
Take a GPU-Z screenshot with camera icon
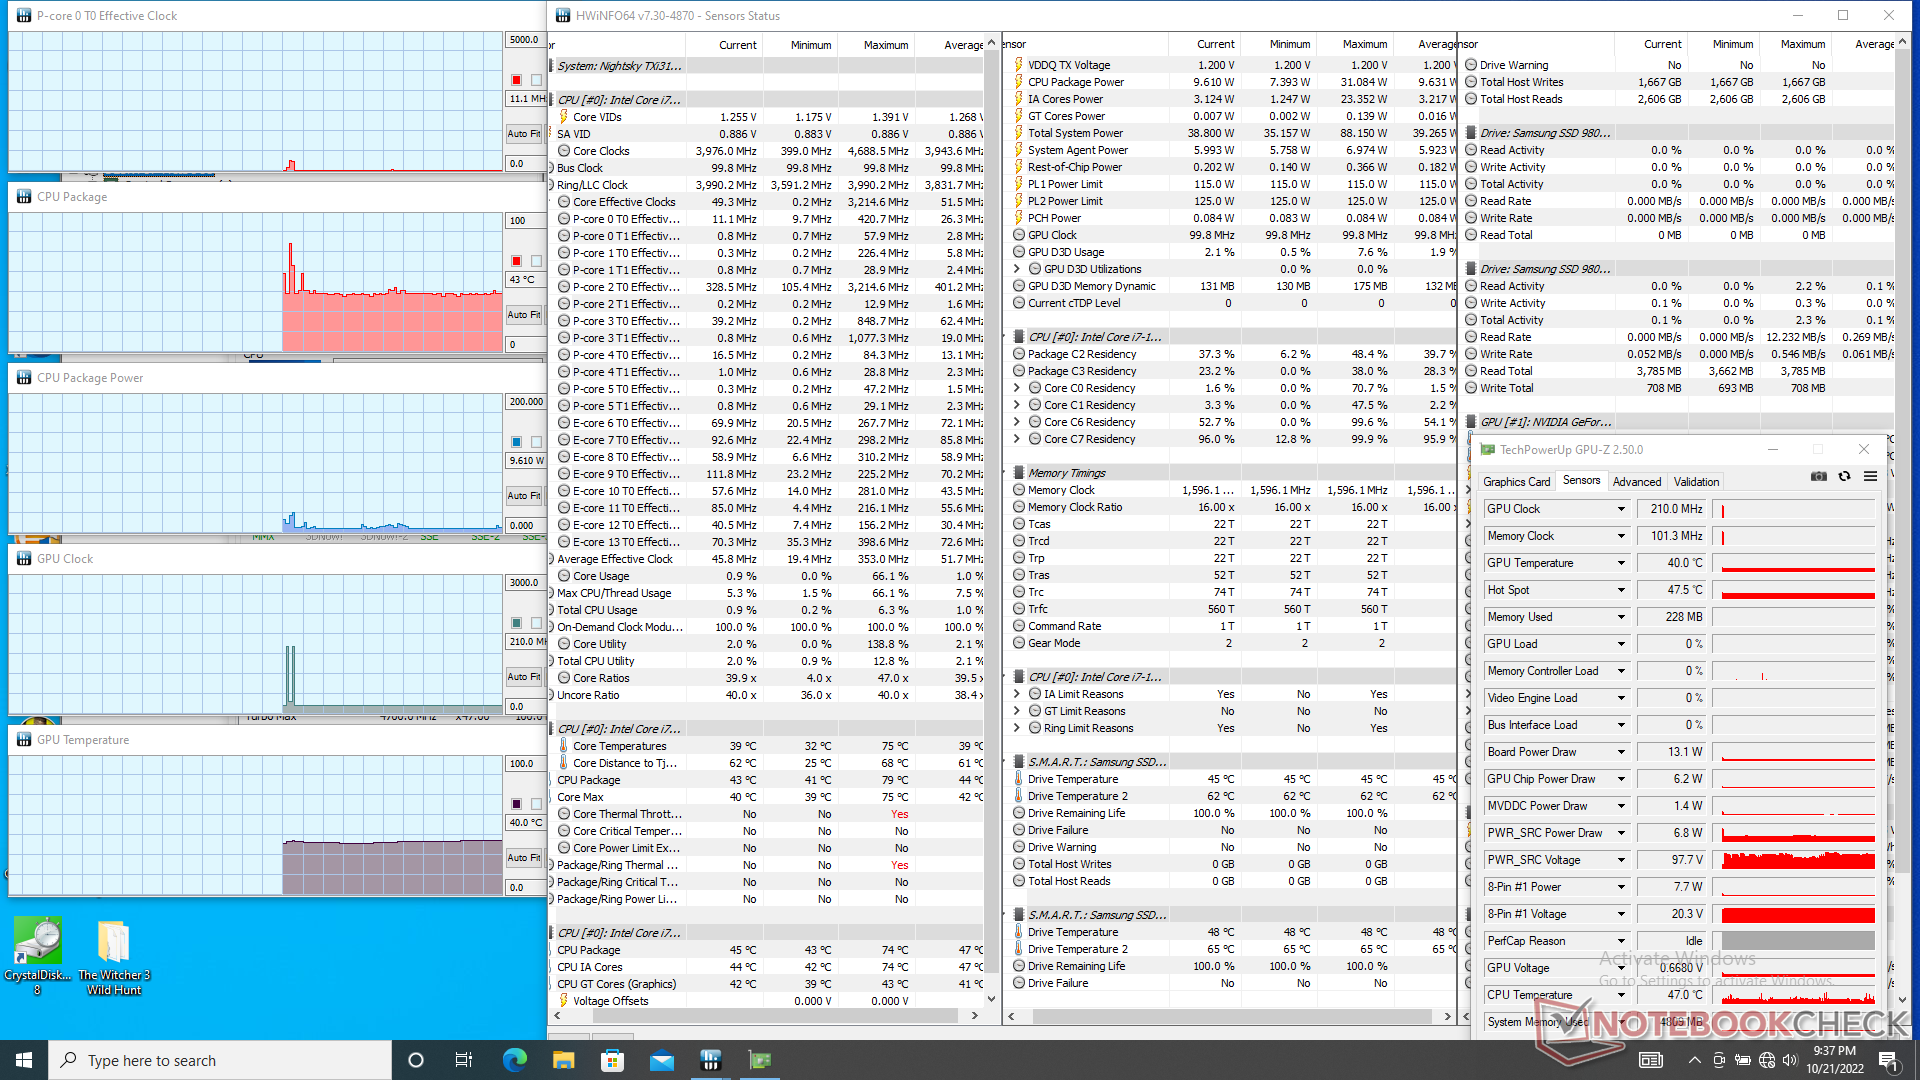pyautogui.click(x=1818, y=477)
